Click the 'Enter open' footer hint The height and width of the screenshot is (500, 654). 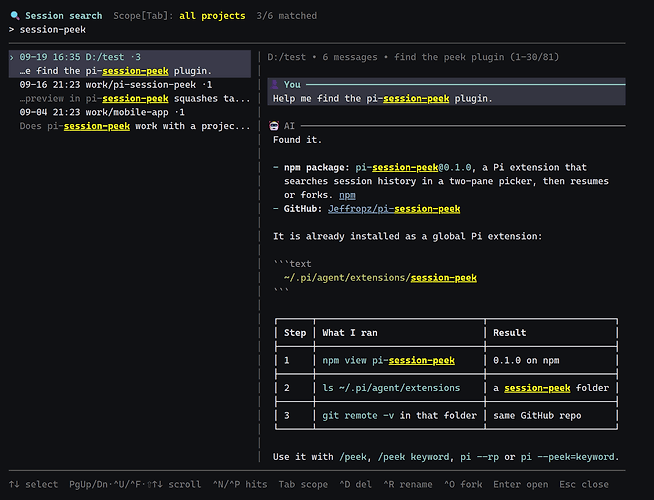pos(521,485)
